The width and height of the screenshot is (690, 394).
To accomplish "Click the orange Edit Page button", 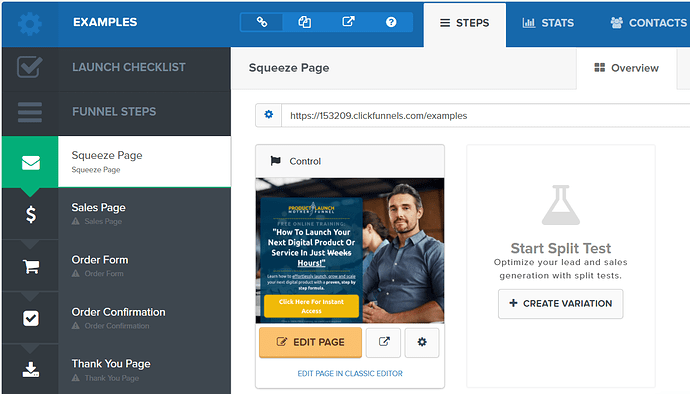I will [x=310, y=342].
